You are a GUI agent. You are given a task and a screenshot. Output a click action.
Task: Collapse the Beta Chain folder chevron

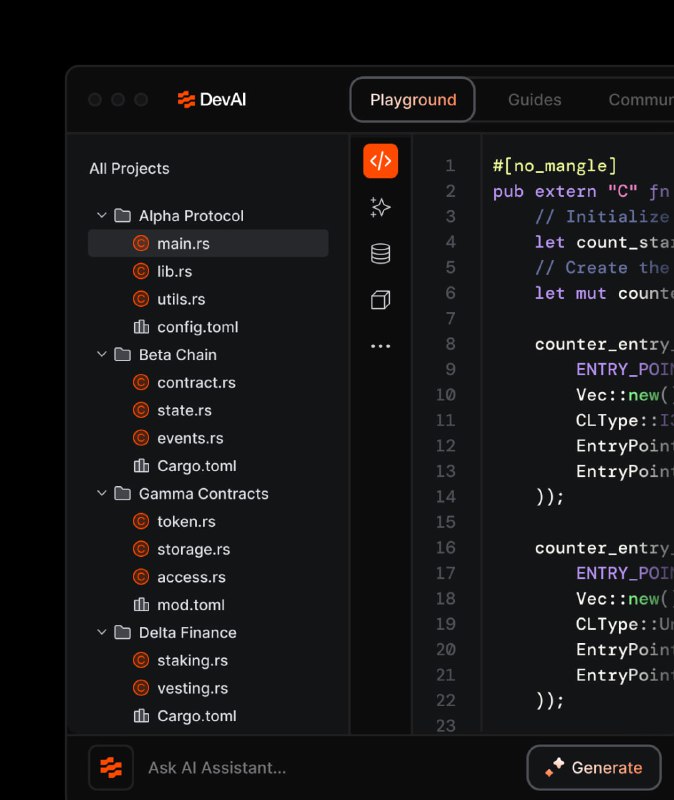point(102,354)
